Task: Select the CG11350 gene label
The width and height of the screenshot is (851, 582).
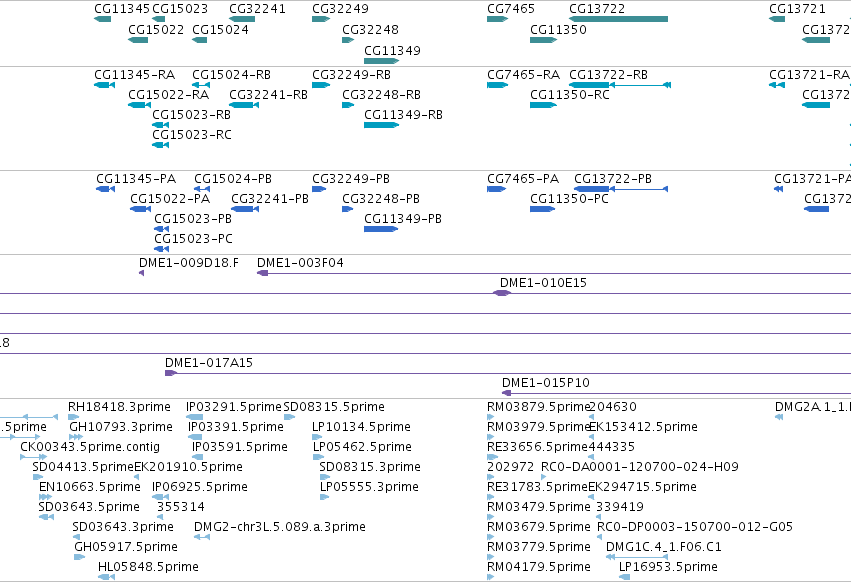Action: [x=558, y=29]
